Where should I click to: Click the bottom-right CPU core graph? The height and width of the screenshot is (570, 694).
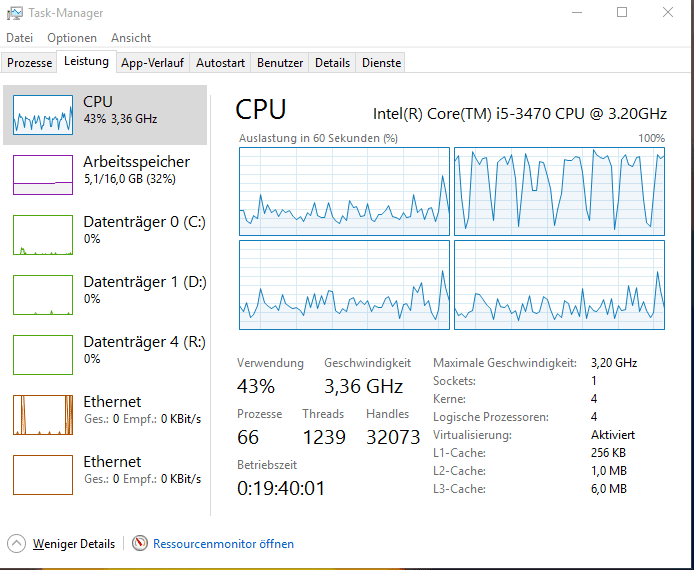[559, 284]
